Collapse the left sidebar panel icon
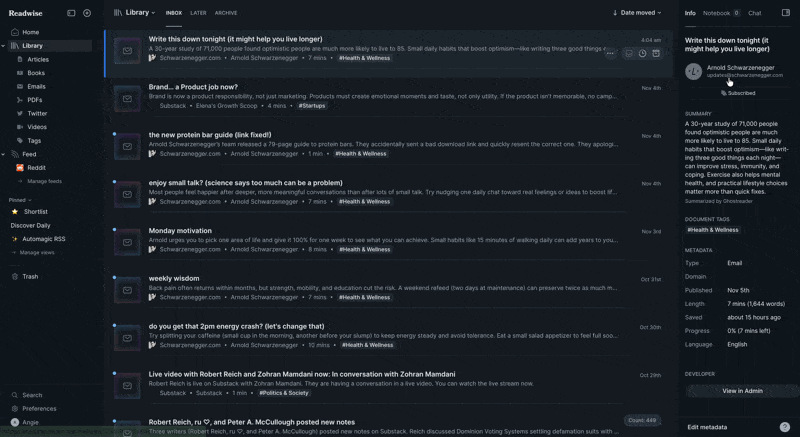Screen dimensions: 800x437 [x=71, y=13]
